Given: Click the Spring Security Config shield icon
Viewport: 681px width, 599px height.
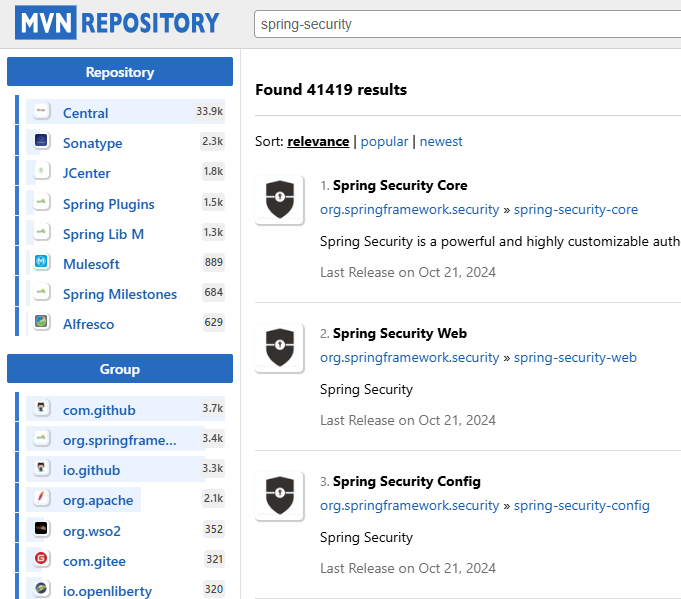Looking at the screenshot, I should (x=280, y=496).
